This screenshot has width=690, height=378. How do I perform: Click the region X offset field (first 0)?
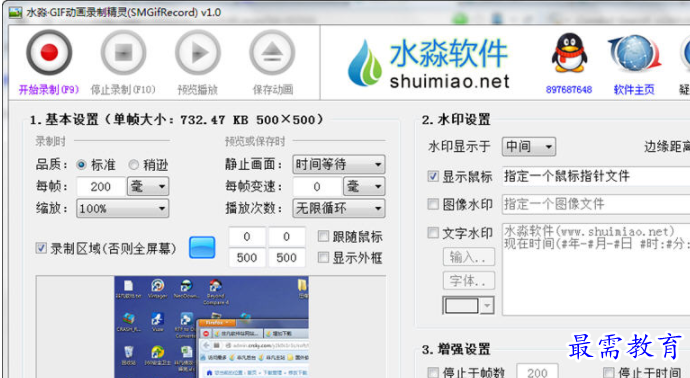click(x=247, y=237)
